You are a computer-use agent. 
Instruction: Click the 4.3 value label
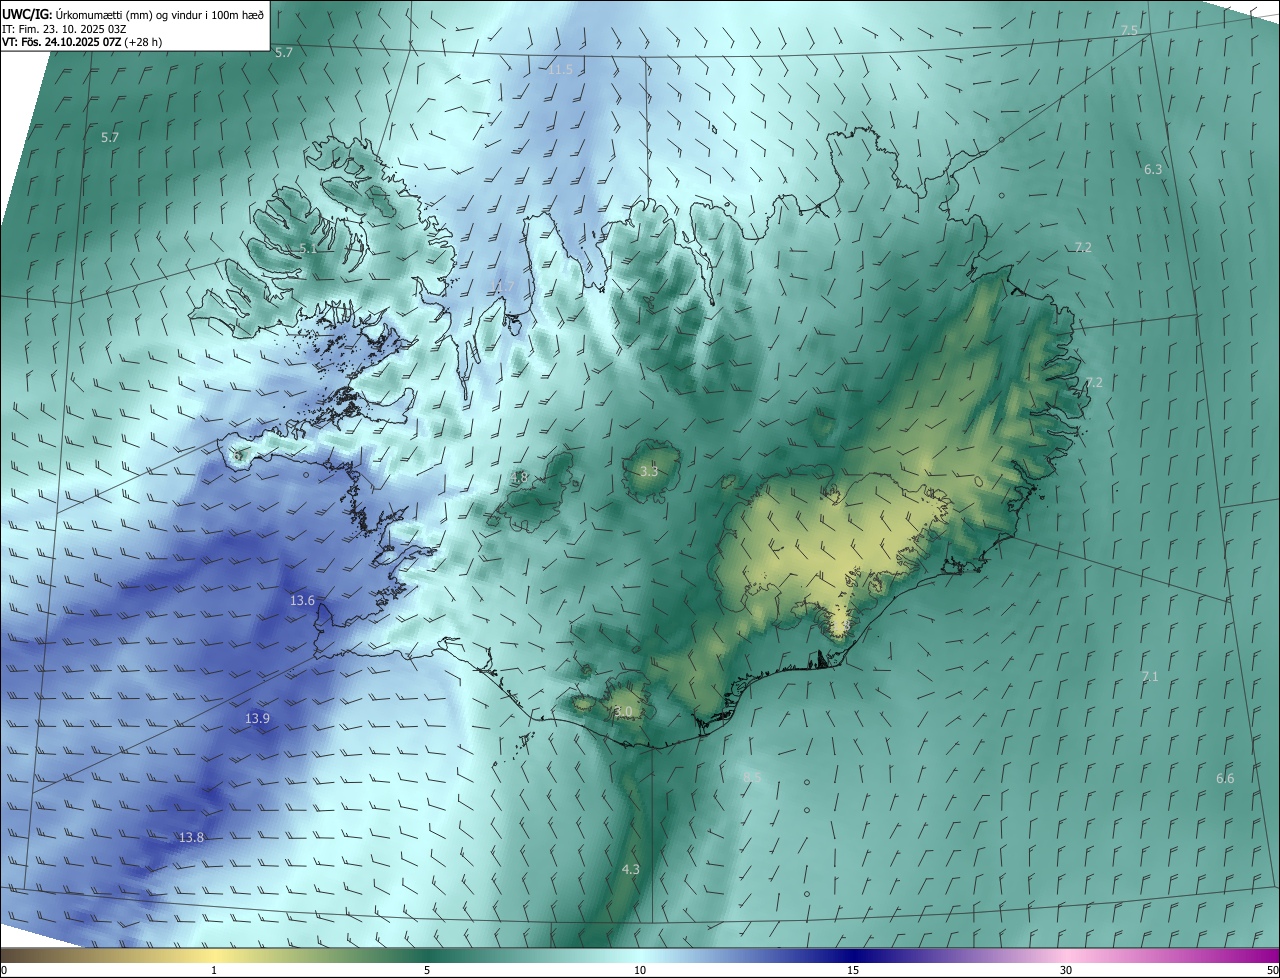point(630,870)
